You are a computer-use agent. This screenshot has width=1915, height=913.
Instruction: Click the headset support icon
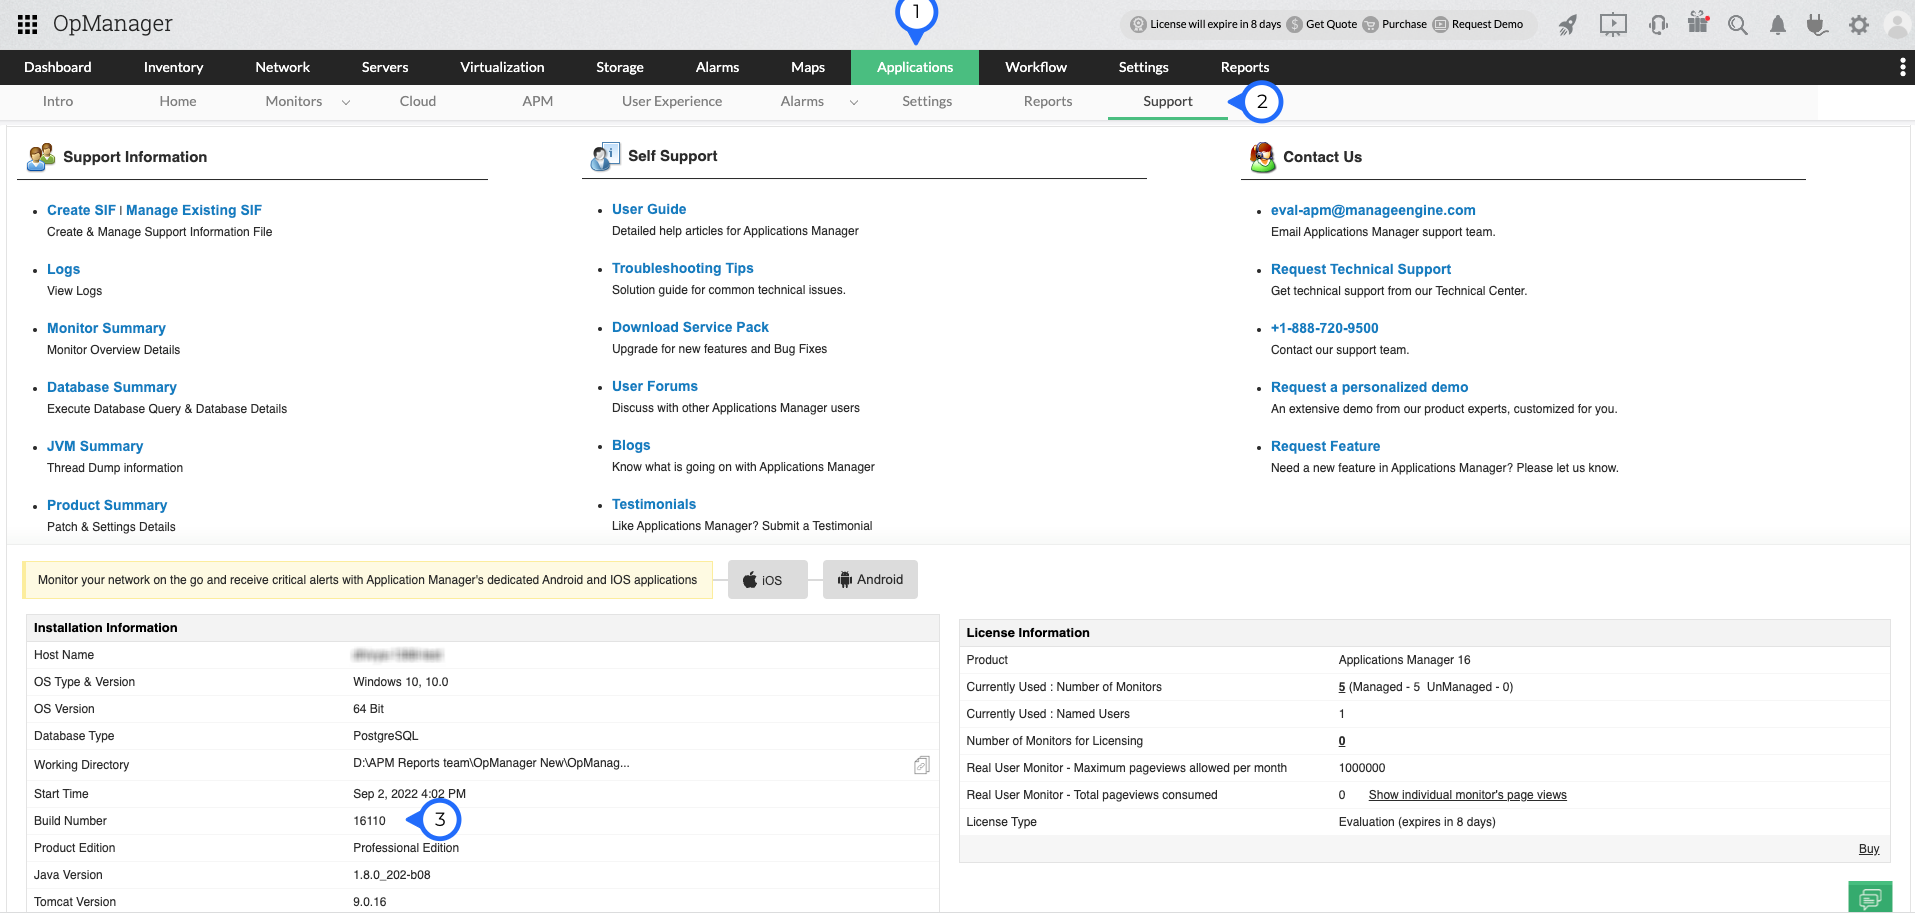click(1658, 25)
